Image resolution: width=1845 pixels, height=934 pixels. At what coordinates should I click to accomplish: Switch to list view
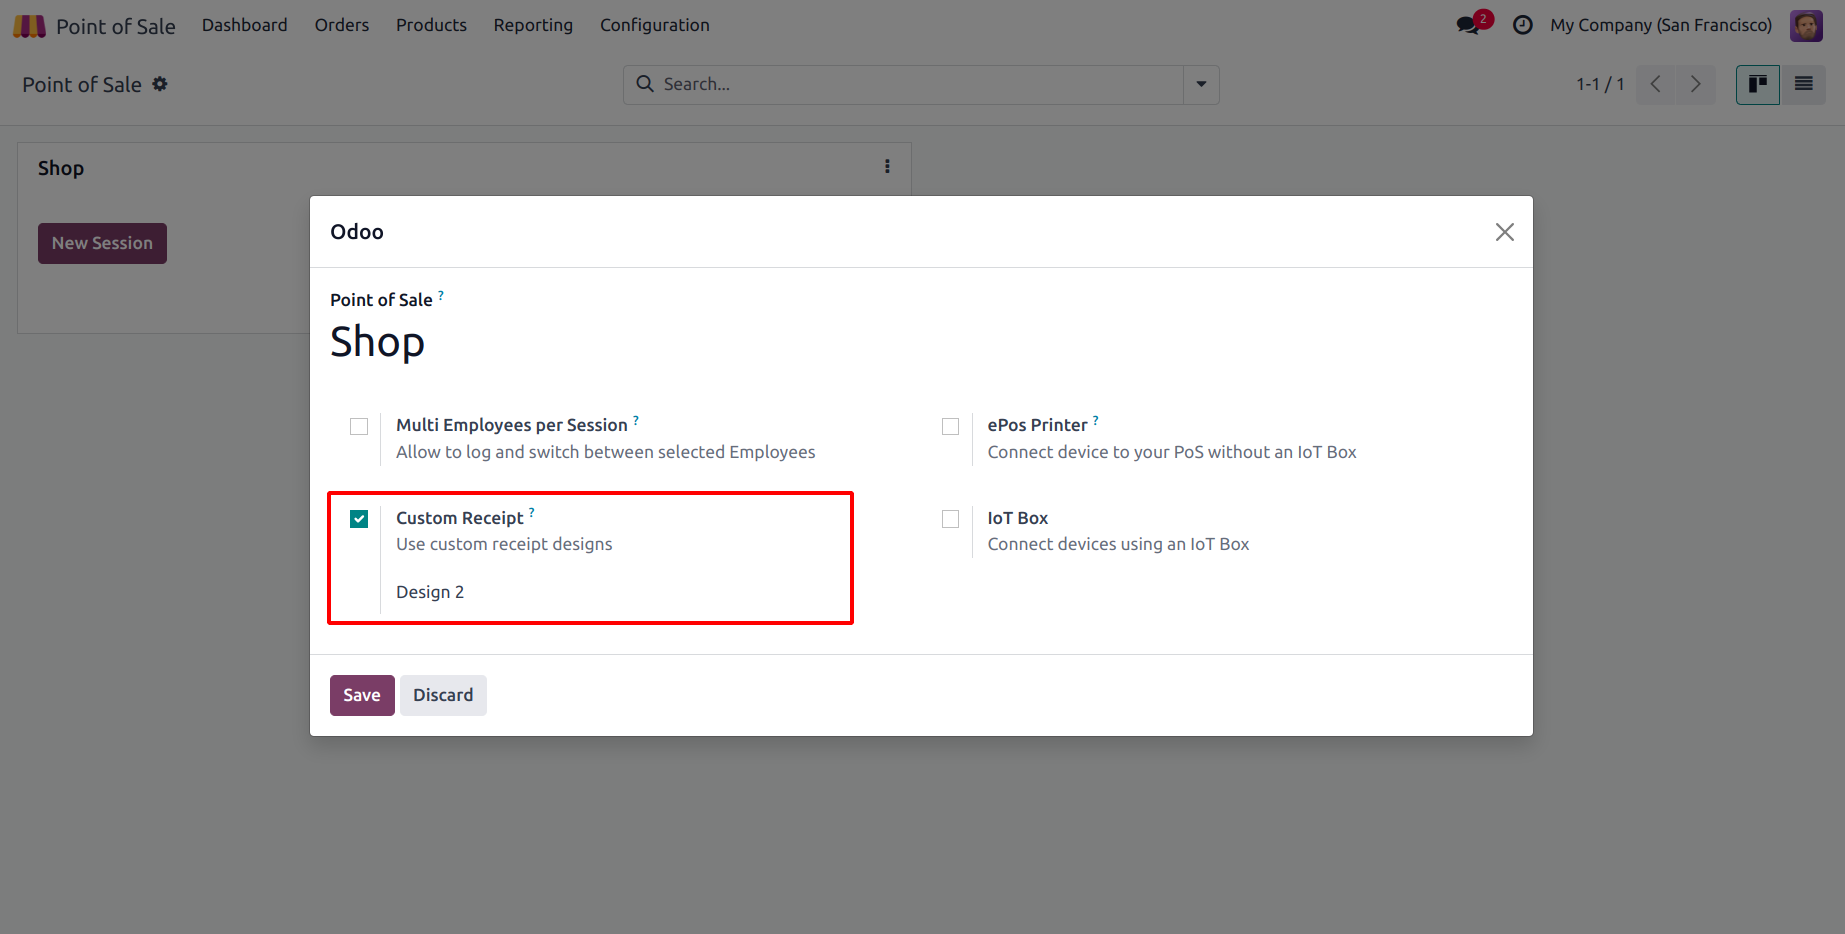pyautogui.click(x=1803, y=85)
